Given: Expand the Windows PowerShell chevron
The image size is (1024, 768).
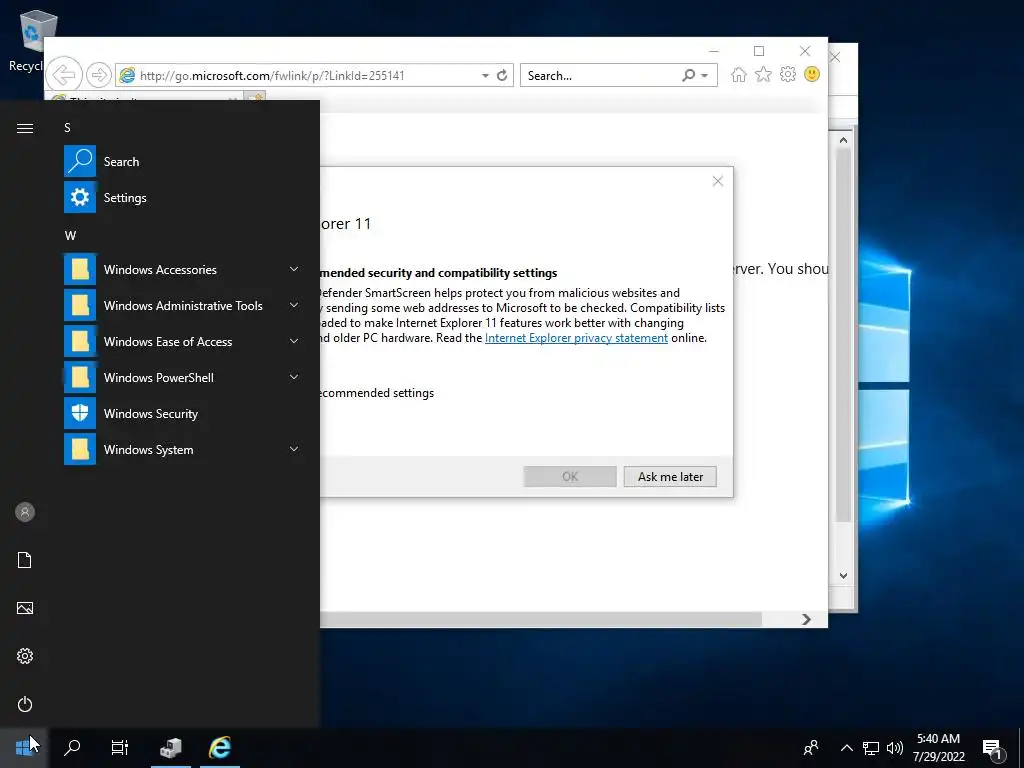Looking at the screenshot, I should pos(294,377).
